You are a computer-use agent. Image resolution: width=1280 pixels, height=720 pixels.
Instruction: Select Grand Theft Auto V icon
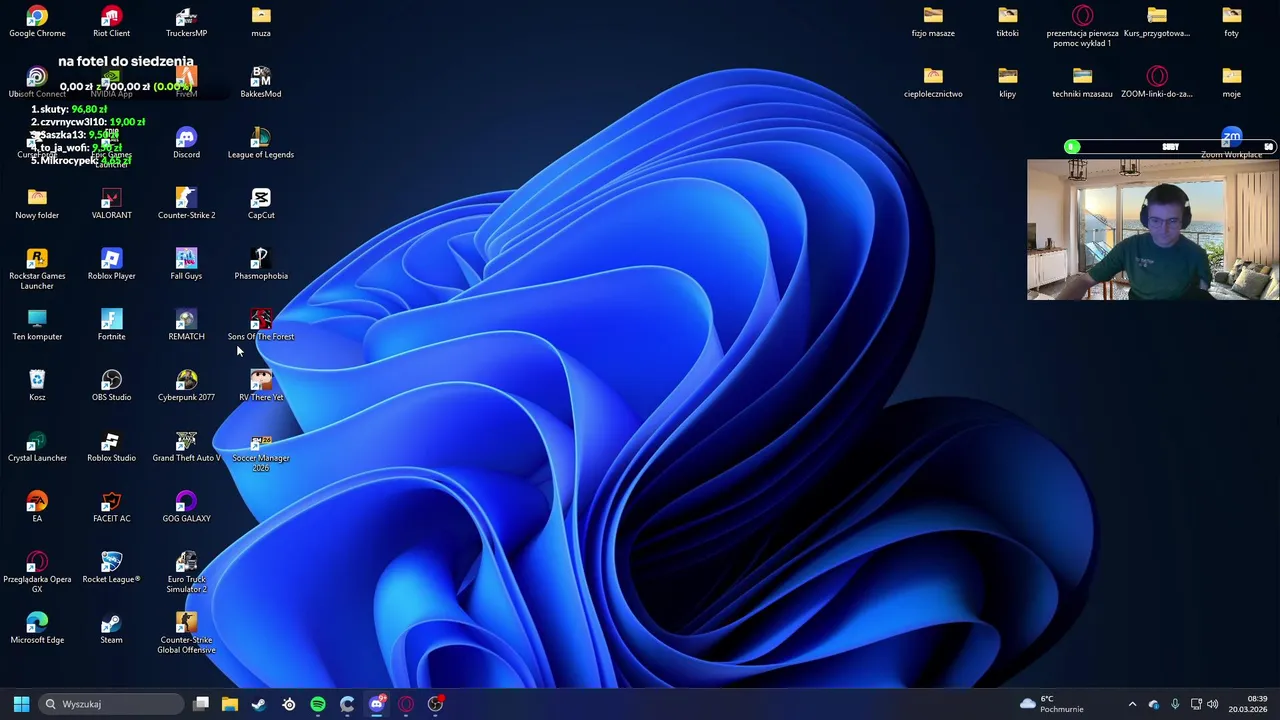point(186,447)
